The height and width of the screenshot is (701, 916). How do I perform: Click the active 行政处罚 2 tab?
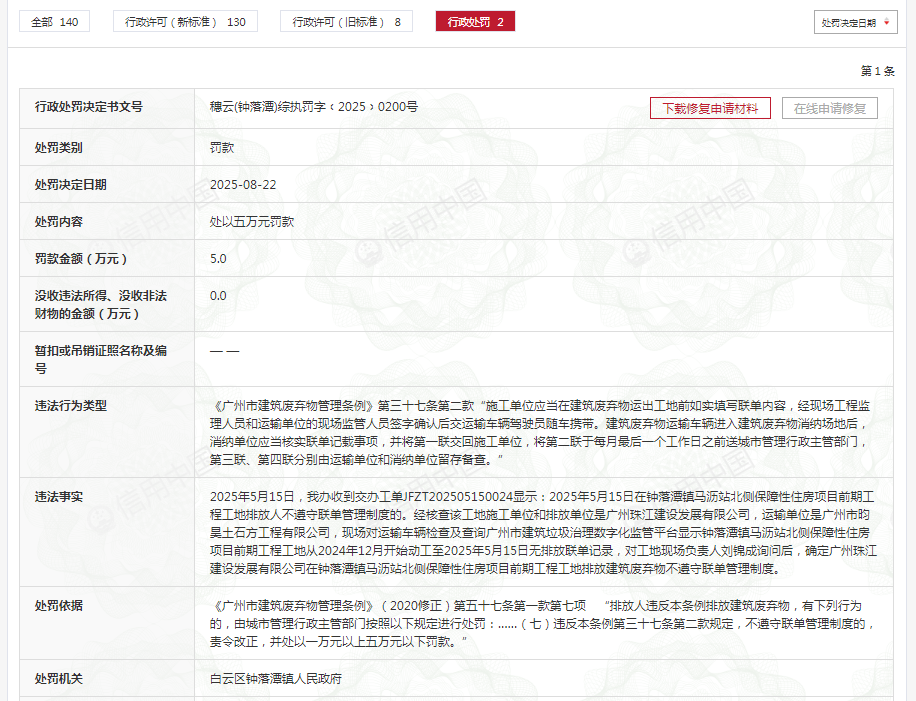[475, 21]
